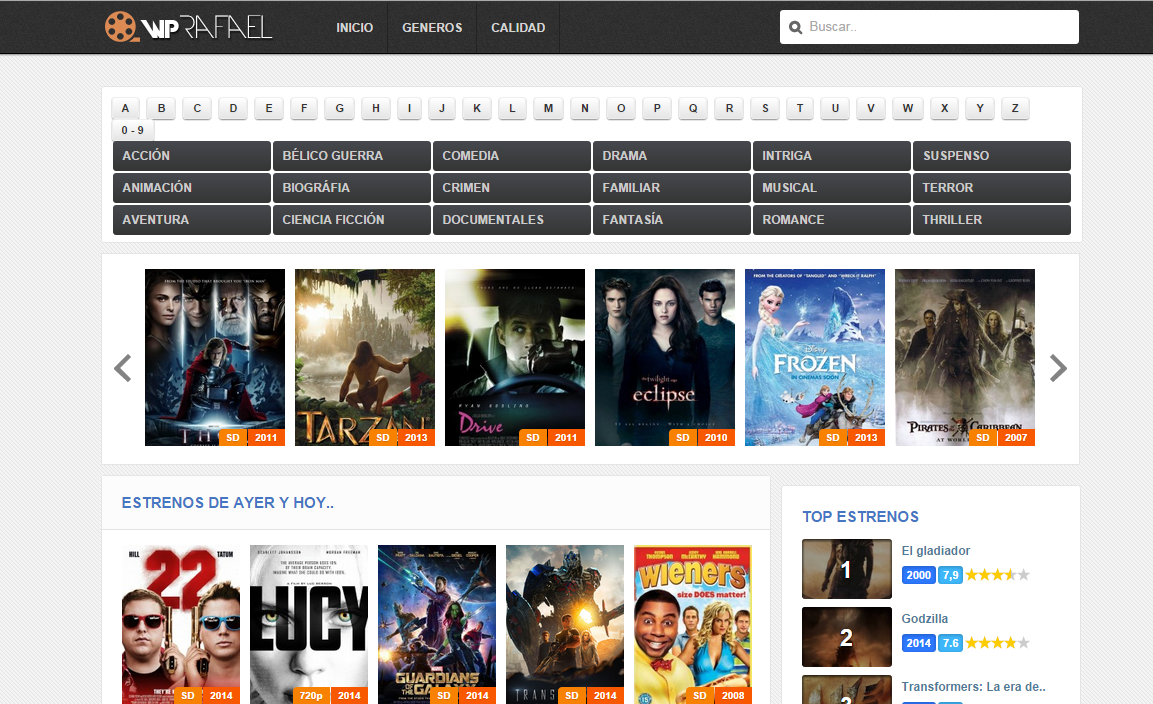1153x704 pixels.
Task: Filter movies by letter B
Action: pyautogui.click(x=161, y=108)
